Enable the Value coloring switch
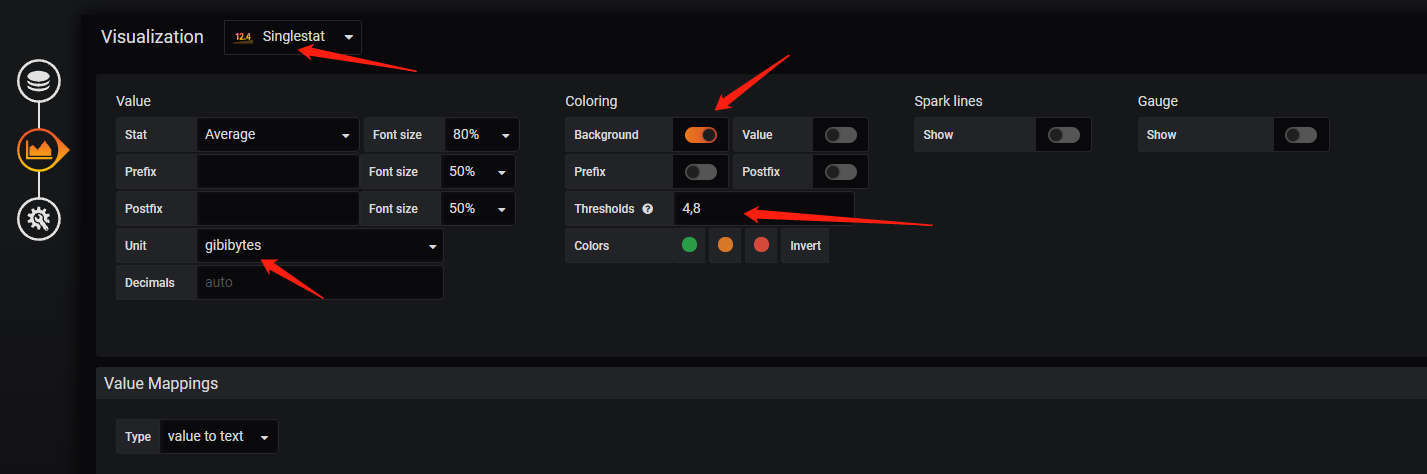The height and width of the screenshot is (474, 1427). tap(840, 135)
